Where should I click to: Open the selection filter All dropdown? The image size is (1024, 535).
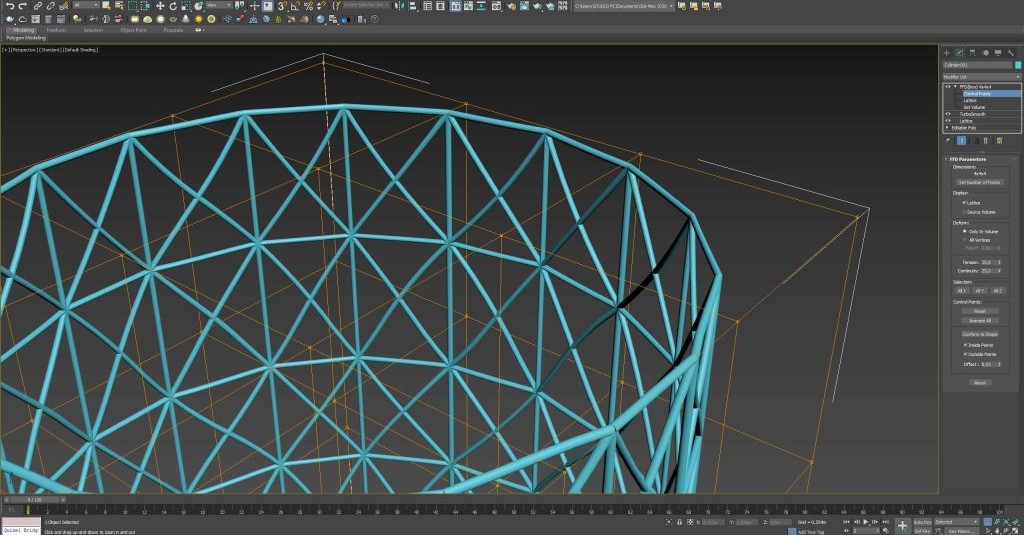[x=85, y=5]
